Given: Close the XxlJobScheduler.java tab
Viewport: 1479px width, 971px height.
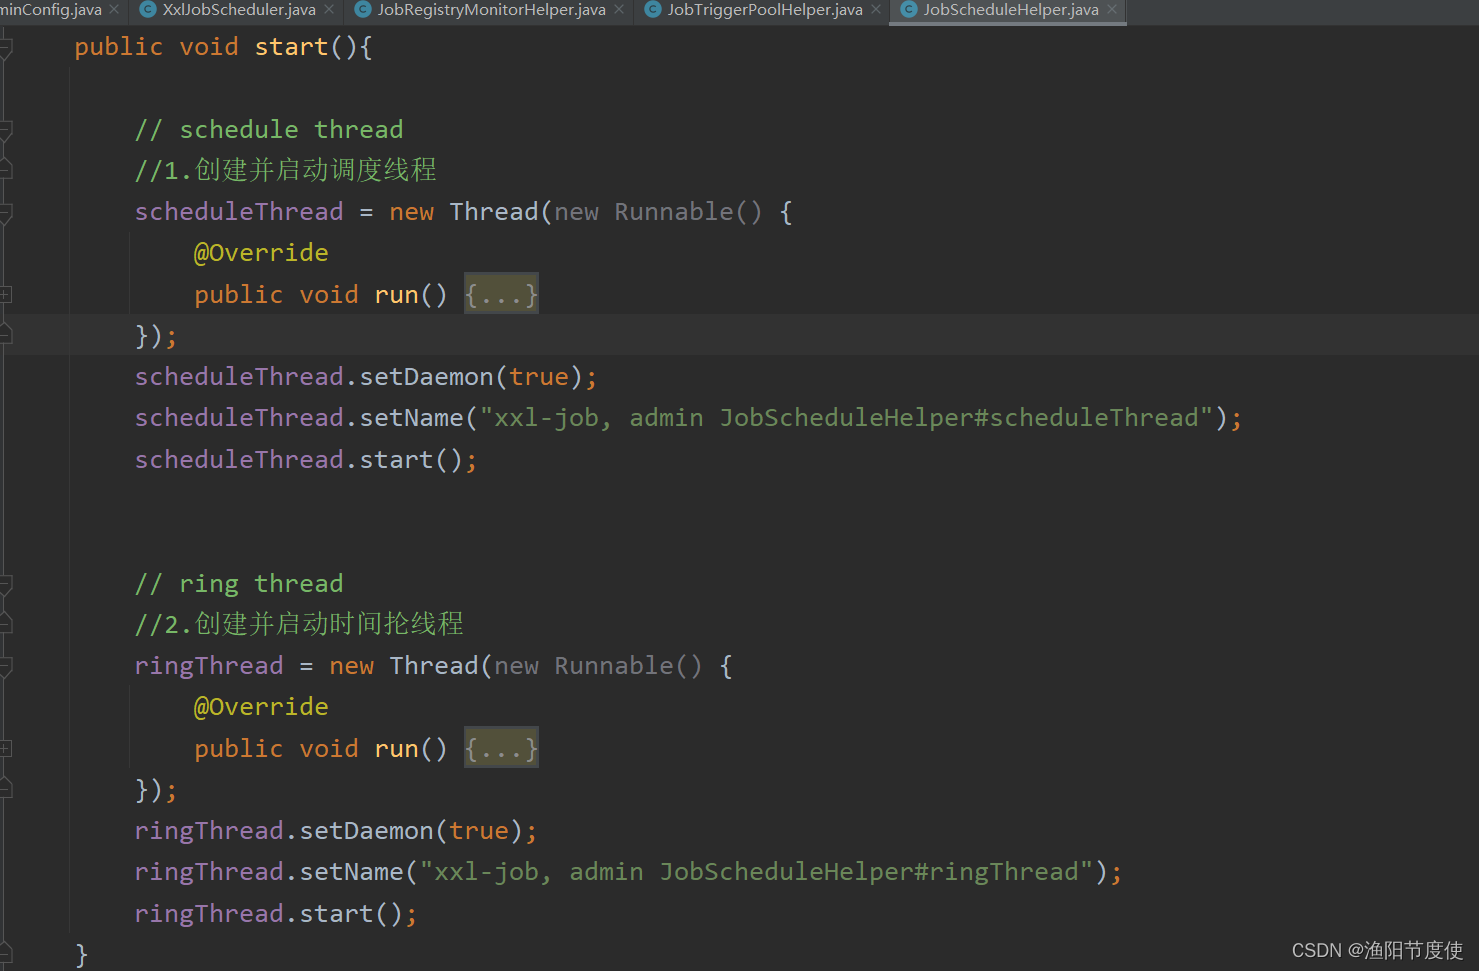Looking at the screenshot, I should (329, 10).
